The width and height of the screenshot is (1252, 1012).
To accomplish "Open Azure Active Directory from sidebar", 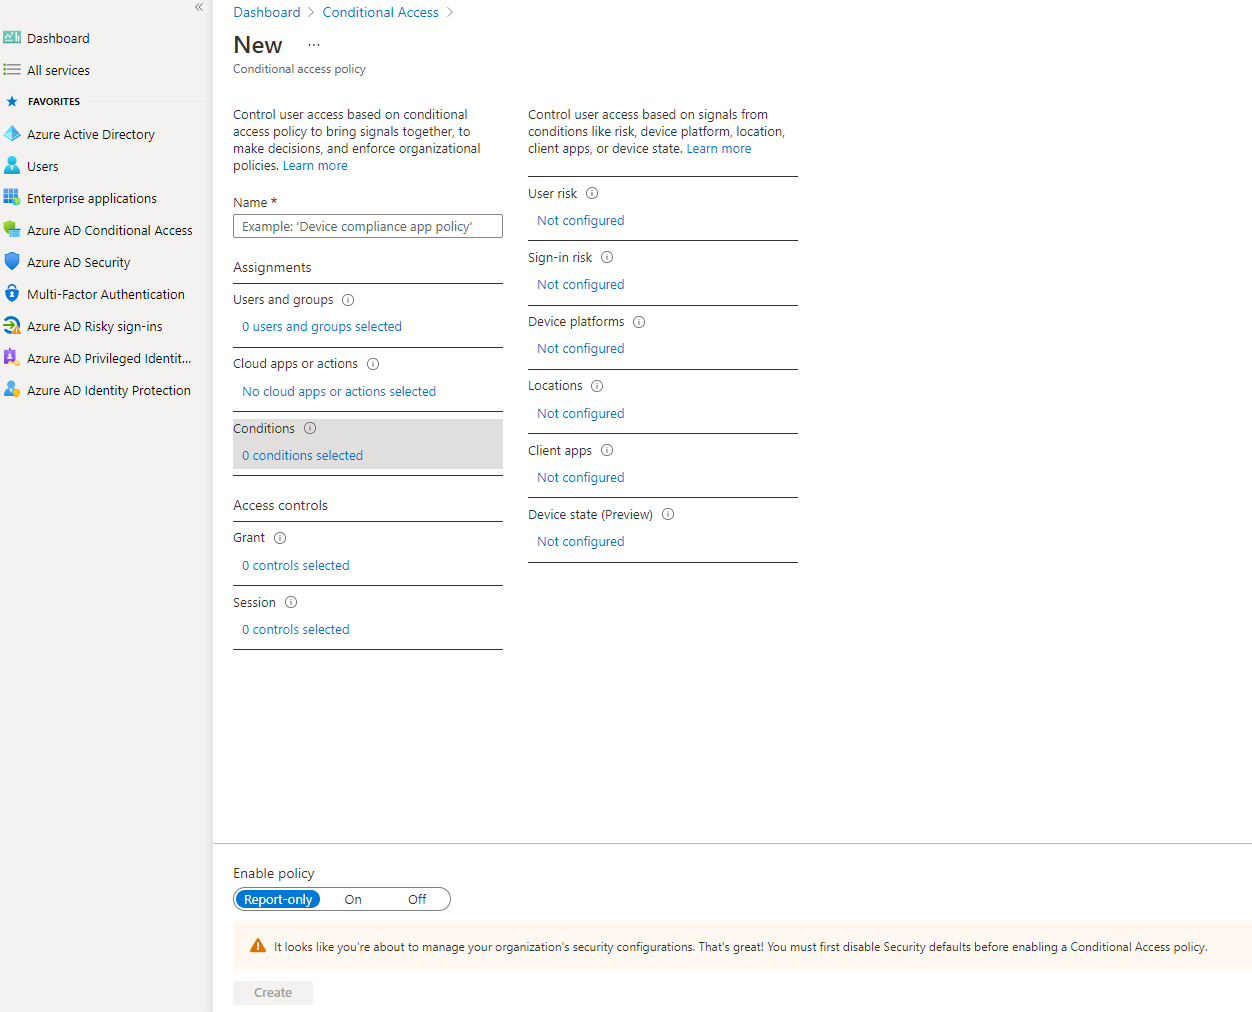I will (90, 133).
